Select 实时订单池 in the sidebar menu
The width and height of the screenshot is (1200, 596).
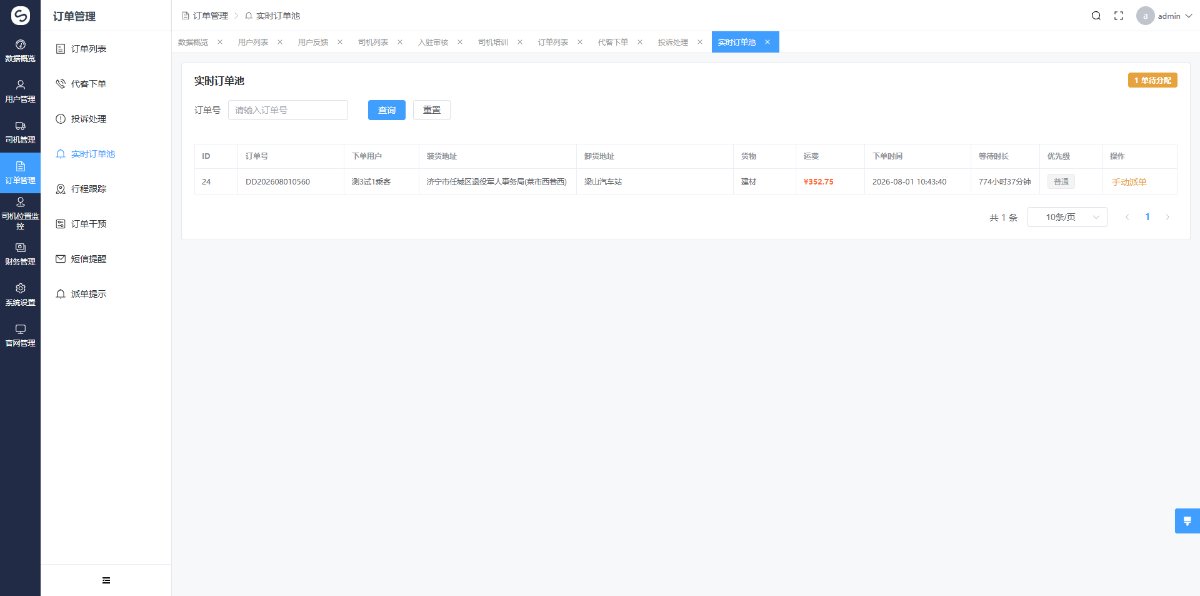click(106, 154)
